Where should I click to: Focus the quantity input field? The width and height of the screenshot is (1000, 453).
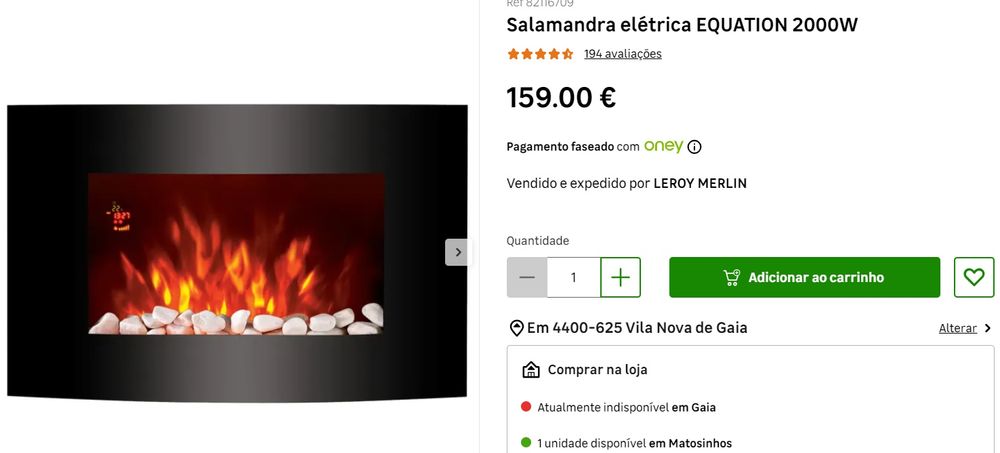click(x=573, y=277)
